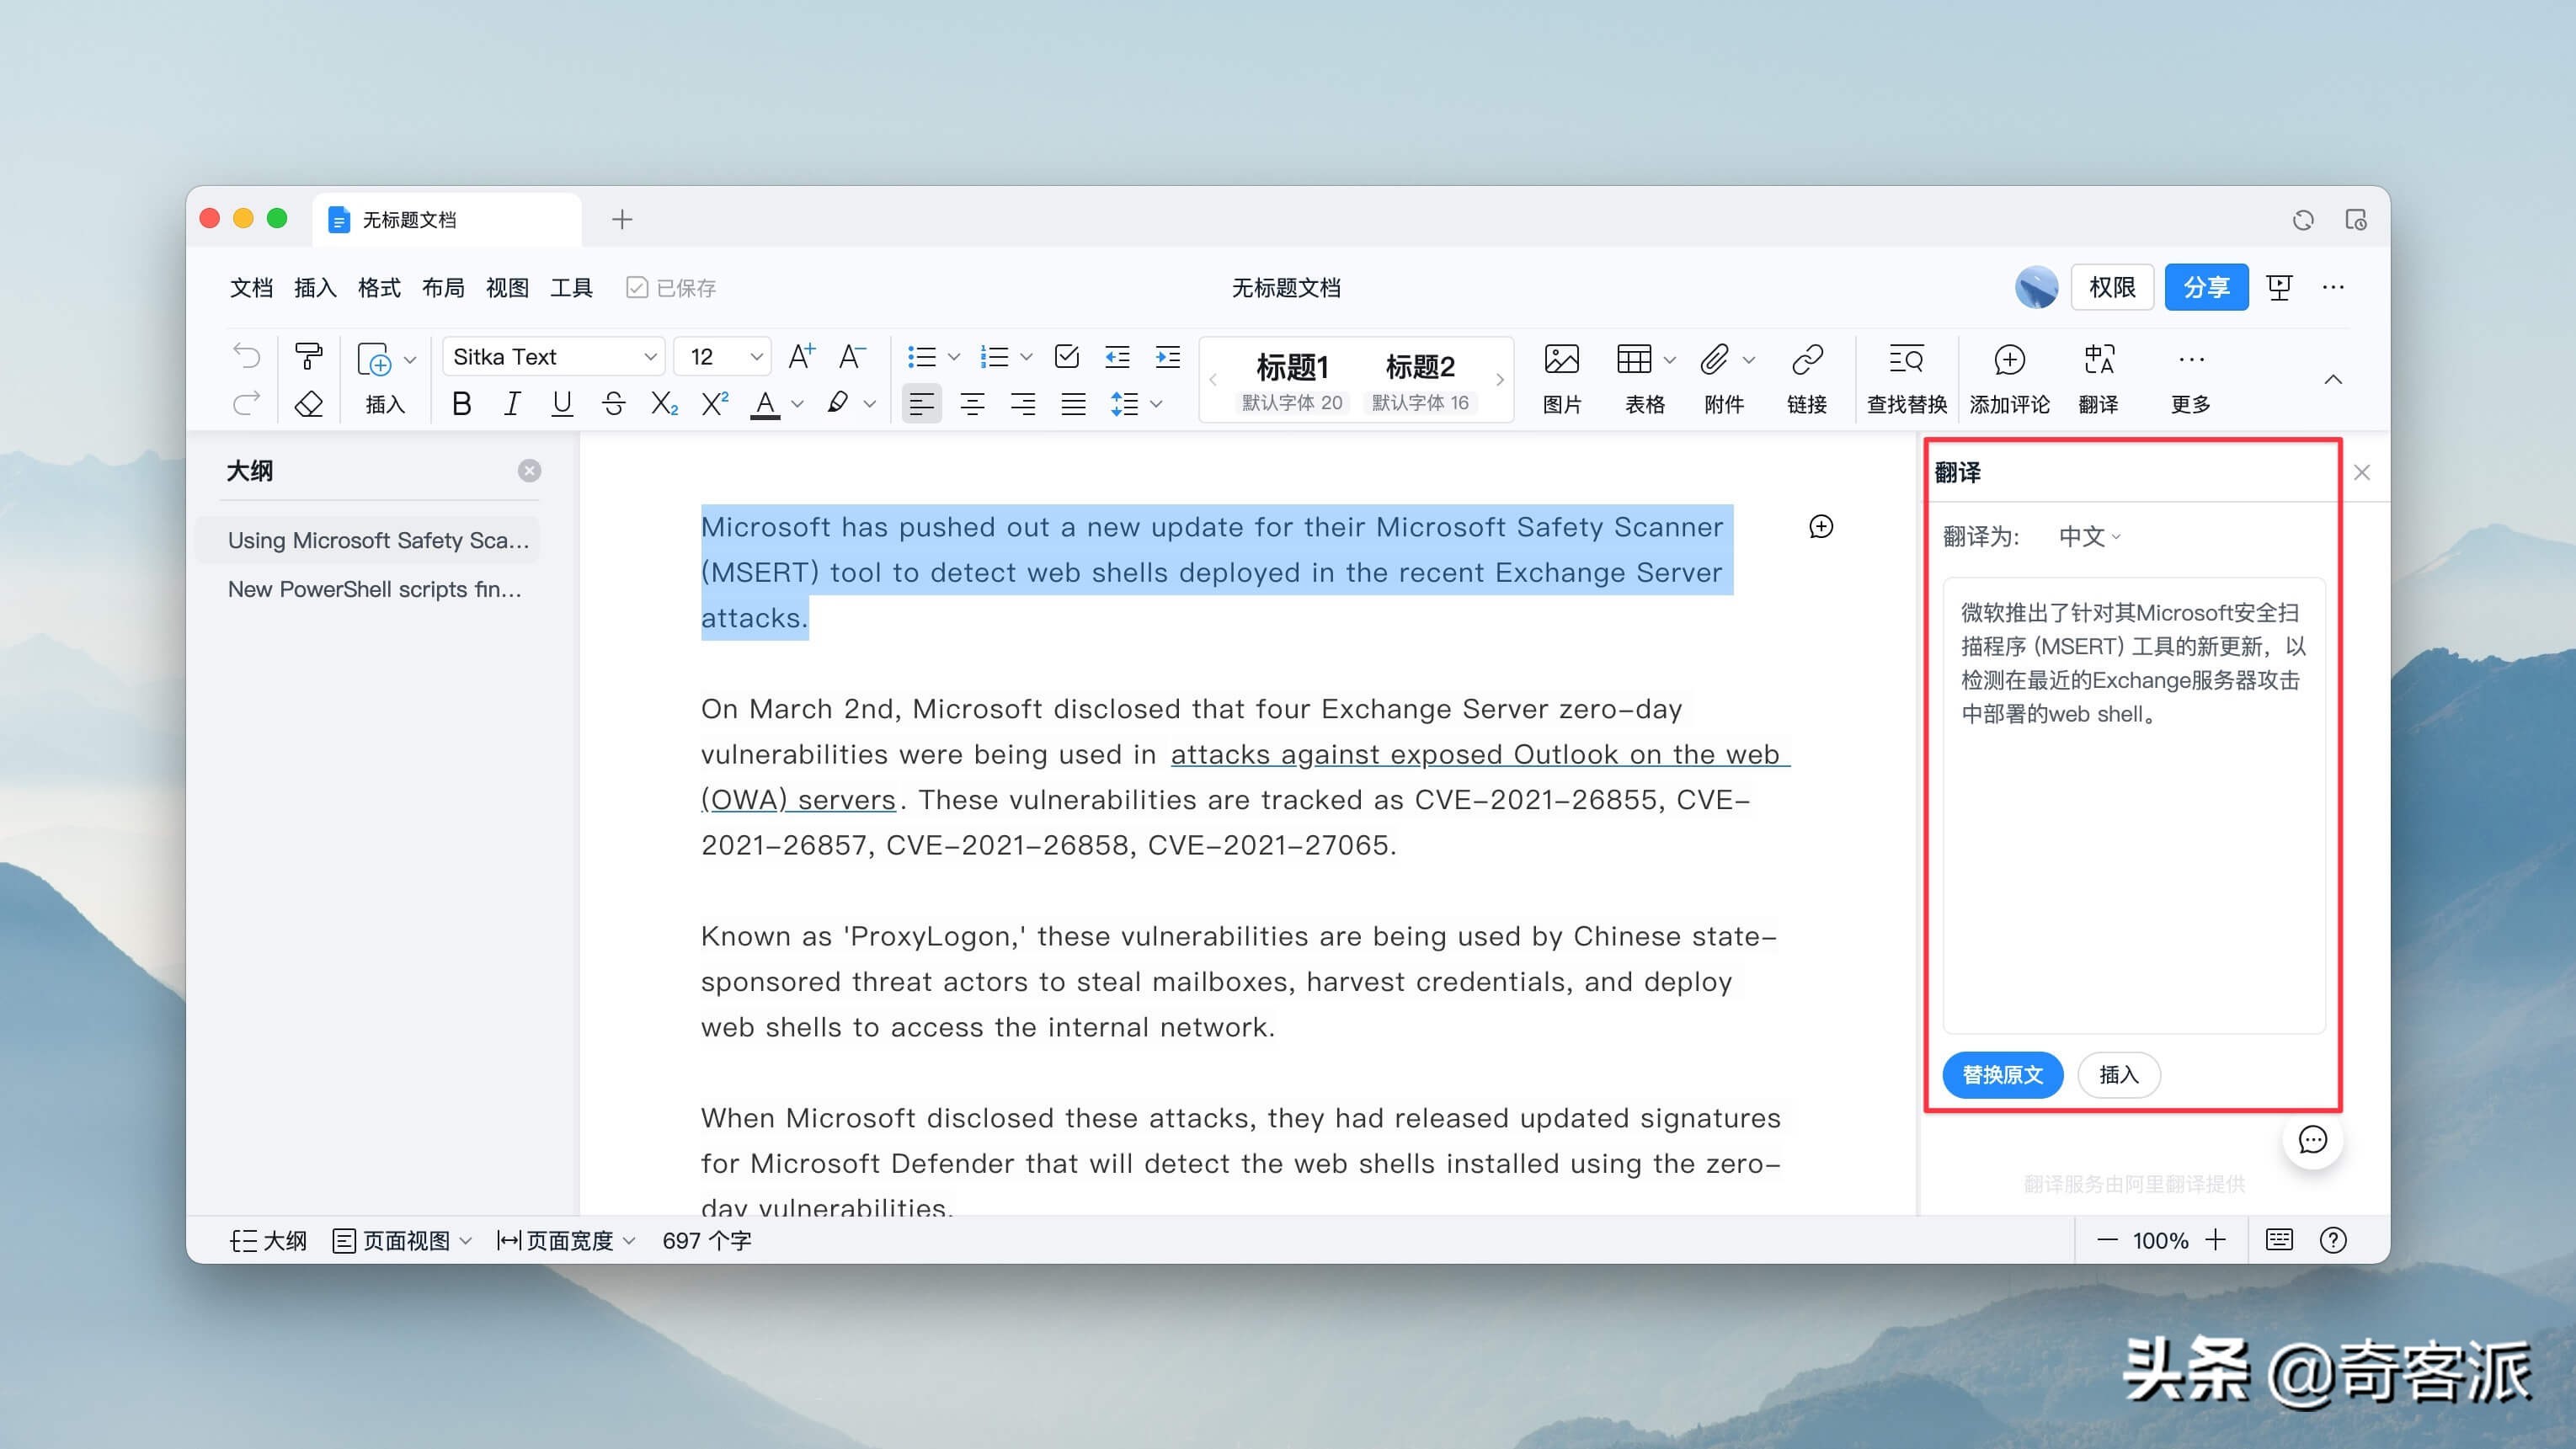Toggle the 大纲 outline button in status bar

[268, 1240]
